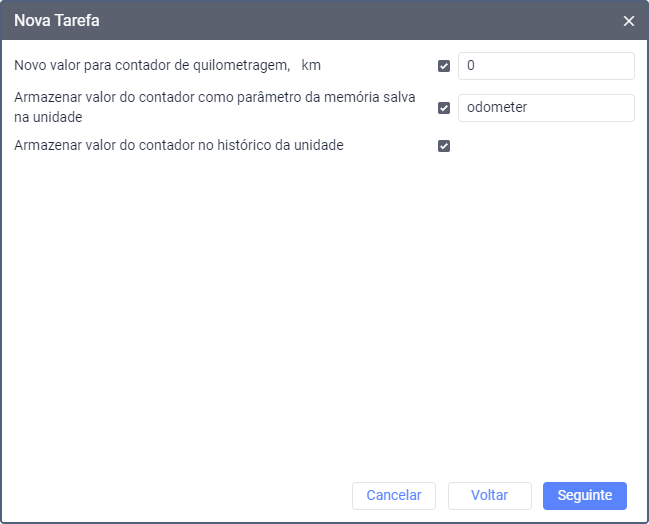The image size is (649, 524).
Task: Click the km unit text
Action: click(x=311, y=65)
